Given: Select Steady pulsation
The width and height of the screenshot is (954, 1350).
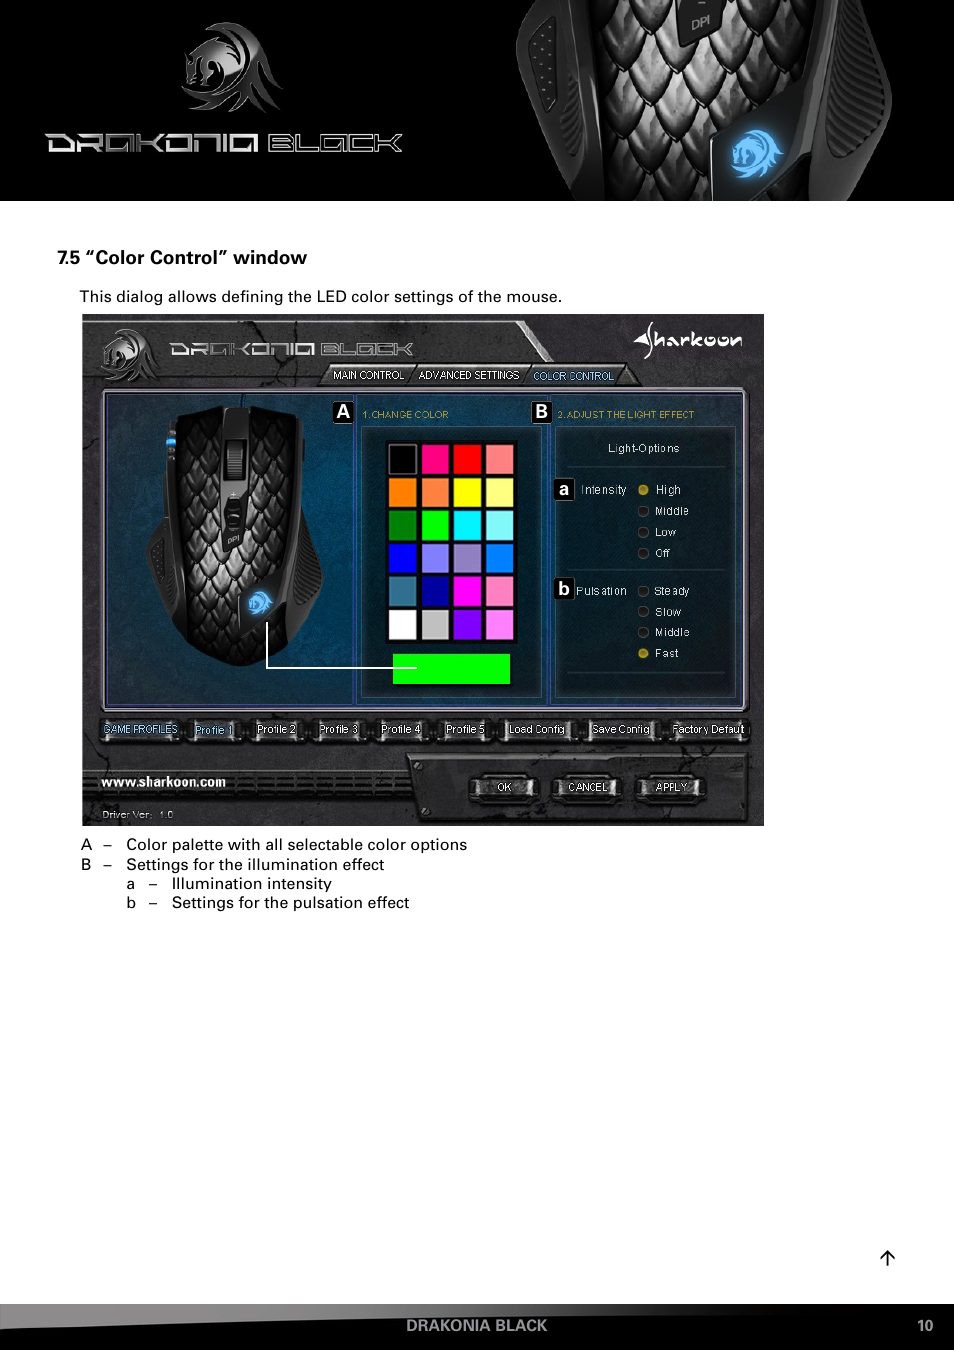Looking at the screenshot, I should pos(644,591).
